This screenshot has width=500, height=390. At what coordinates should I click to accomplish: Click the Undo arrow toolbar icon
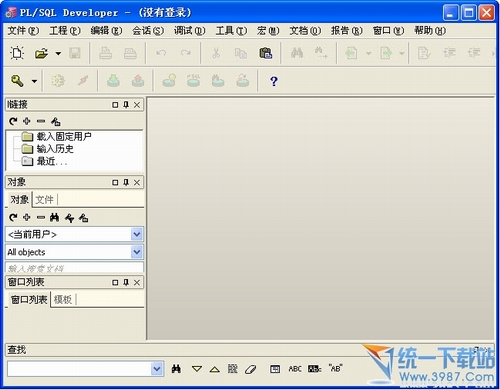click(161, 53)
